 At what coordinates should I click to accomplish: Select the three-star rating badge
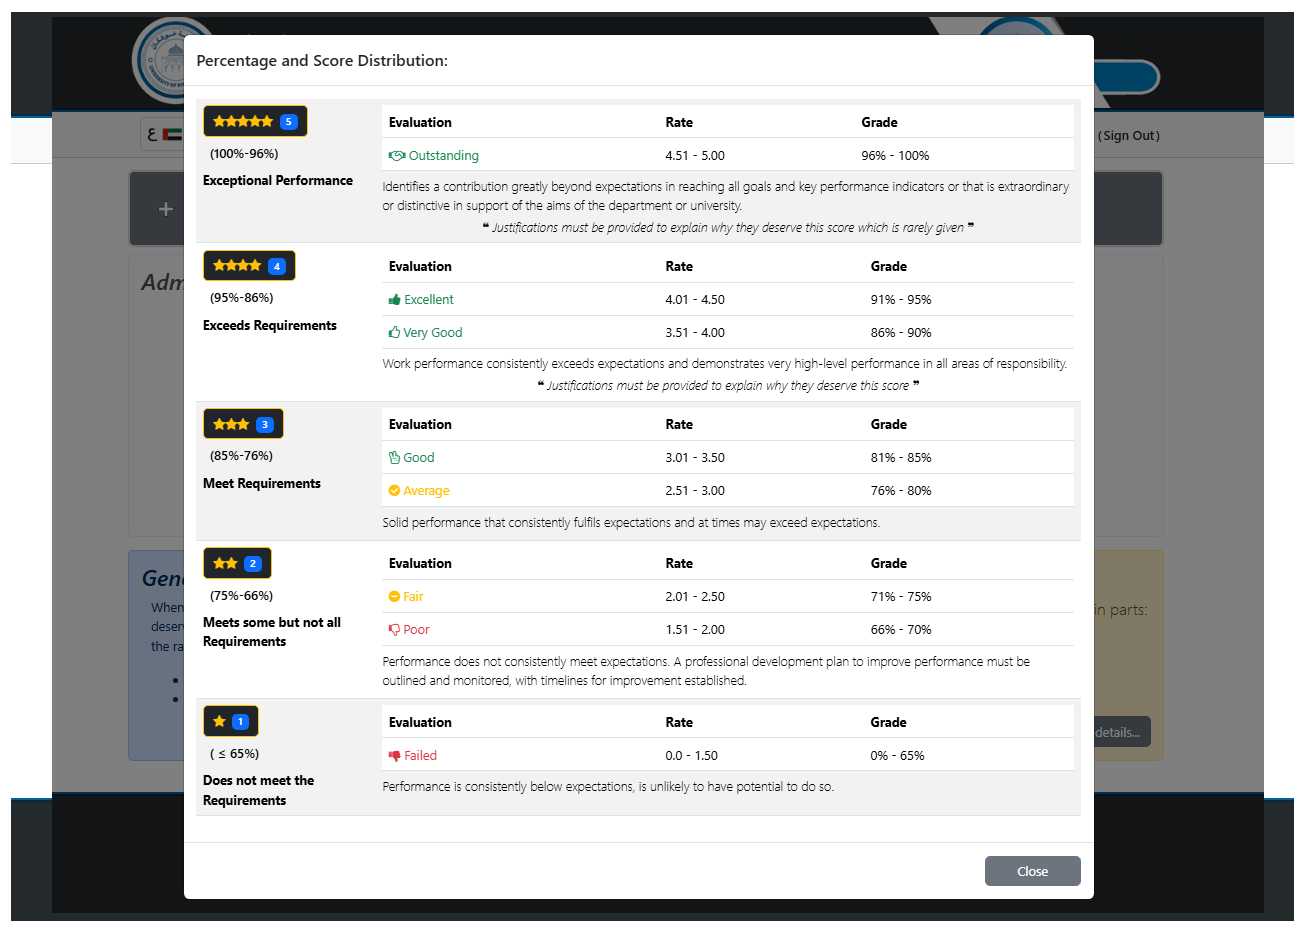[x=243, y=424]
